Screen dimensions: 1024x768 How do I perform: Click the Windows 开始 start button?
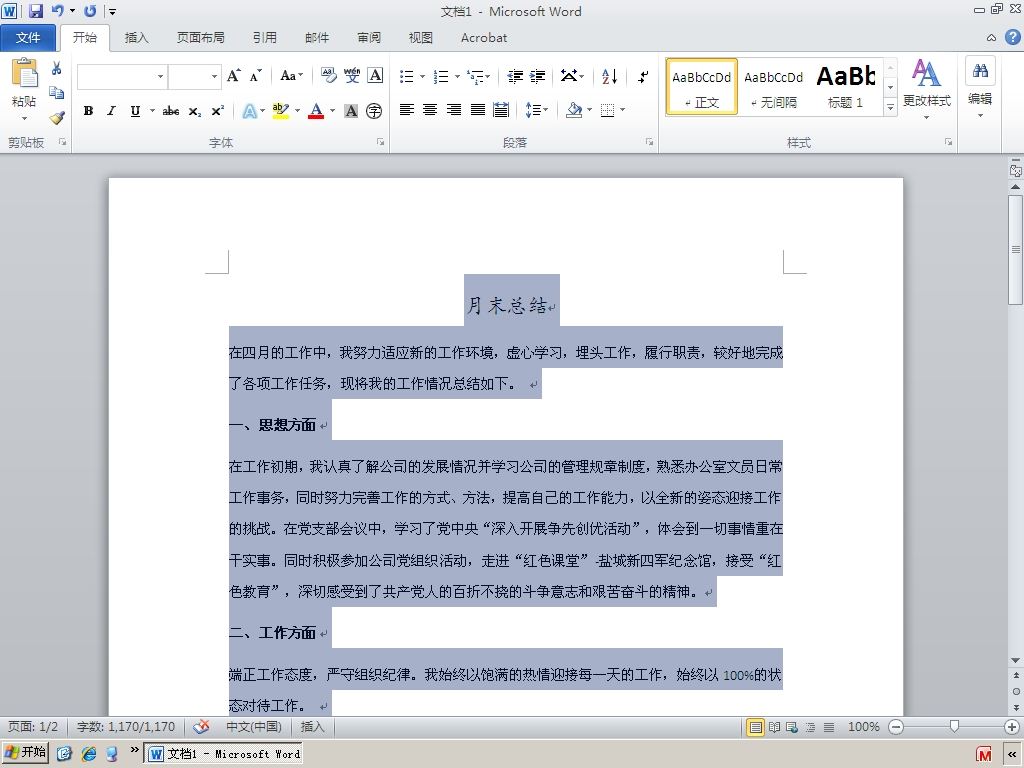point(25,753)
